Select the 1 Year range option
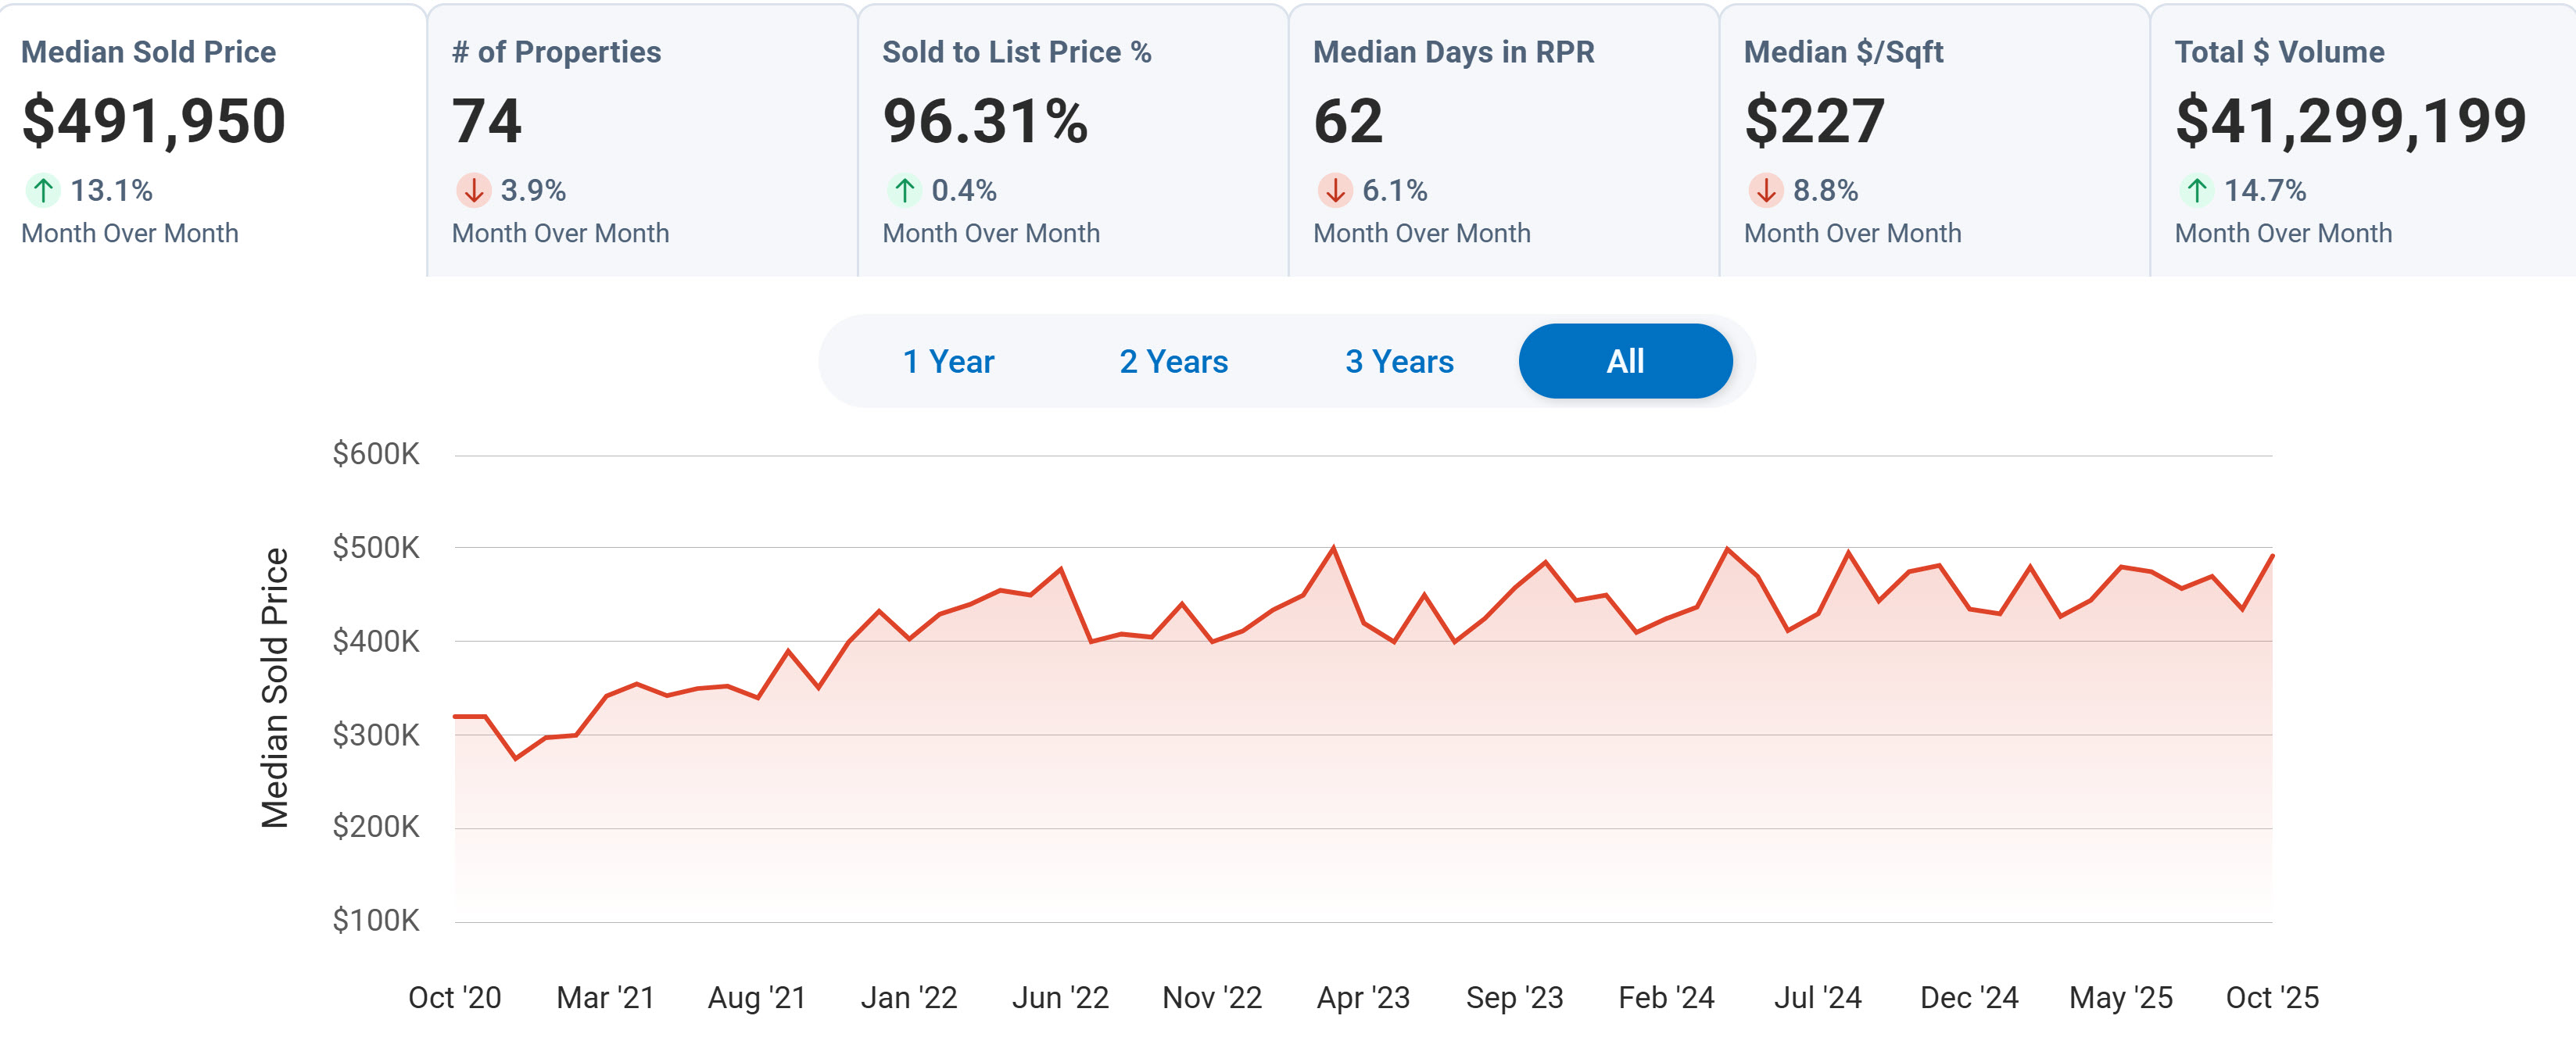 [x=948, y=361]
